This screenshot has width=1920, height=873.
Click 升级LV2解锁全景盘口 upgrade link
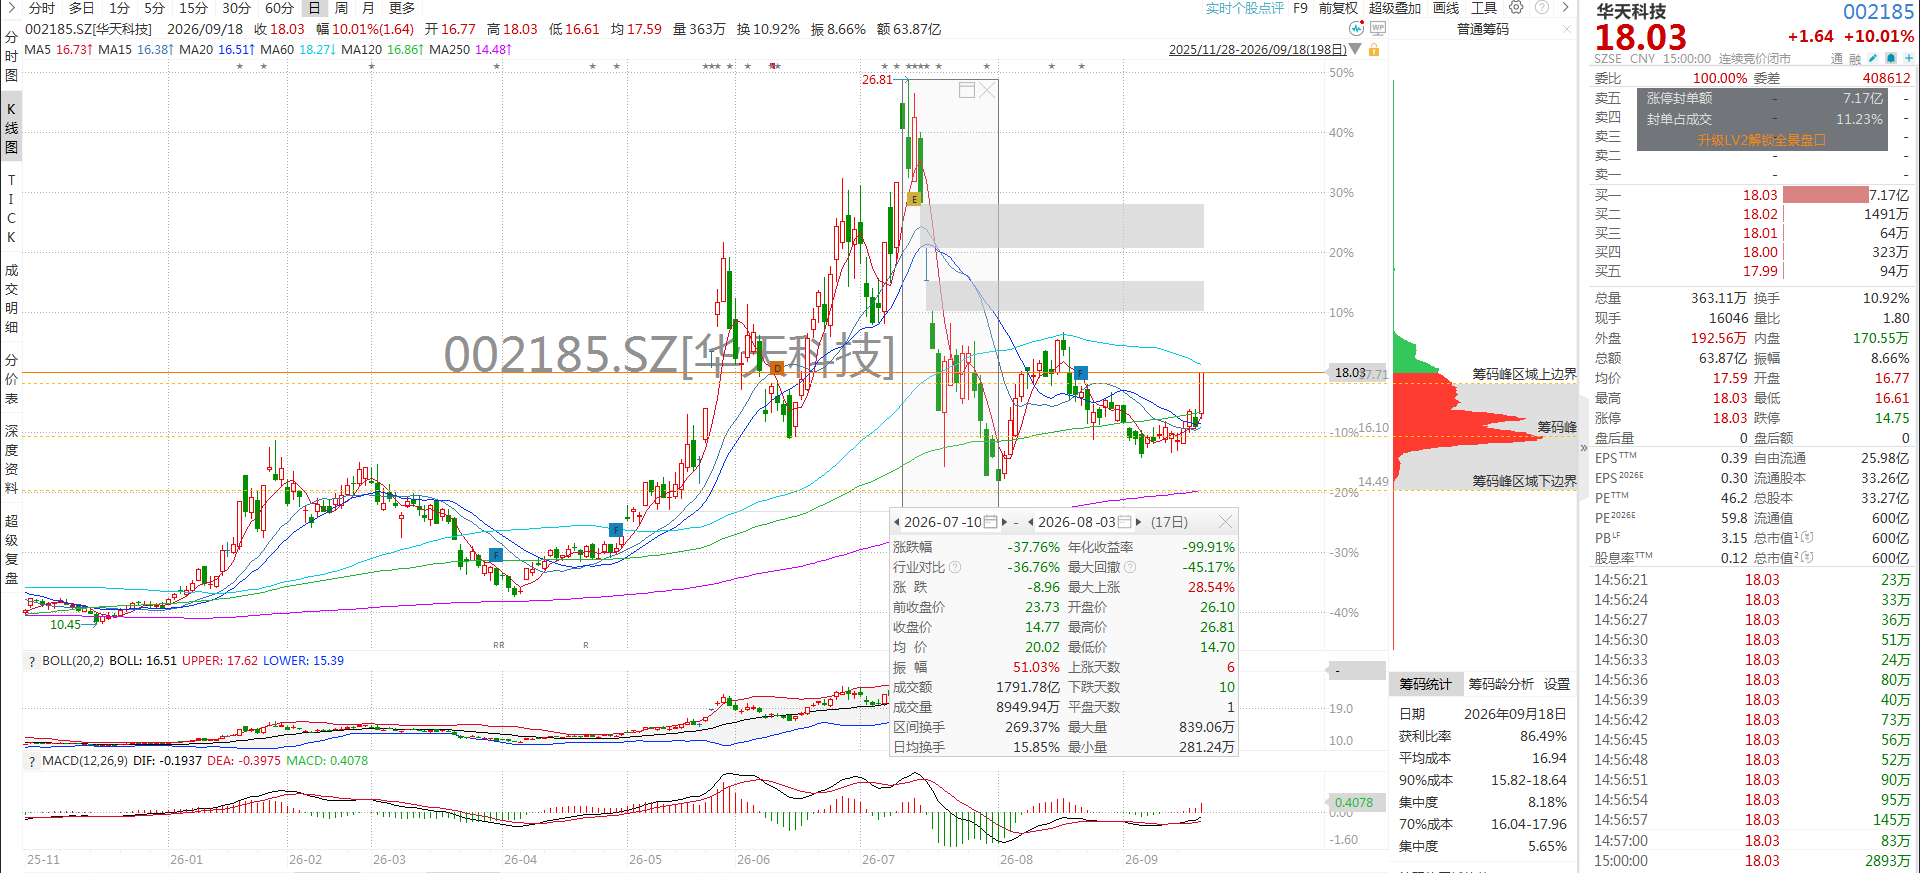[1762, 140]
